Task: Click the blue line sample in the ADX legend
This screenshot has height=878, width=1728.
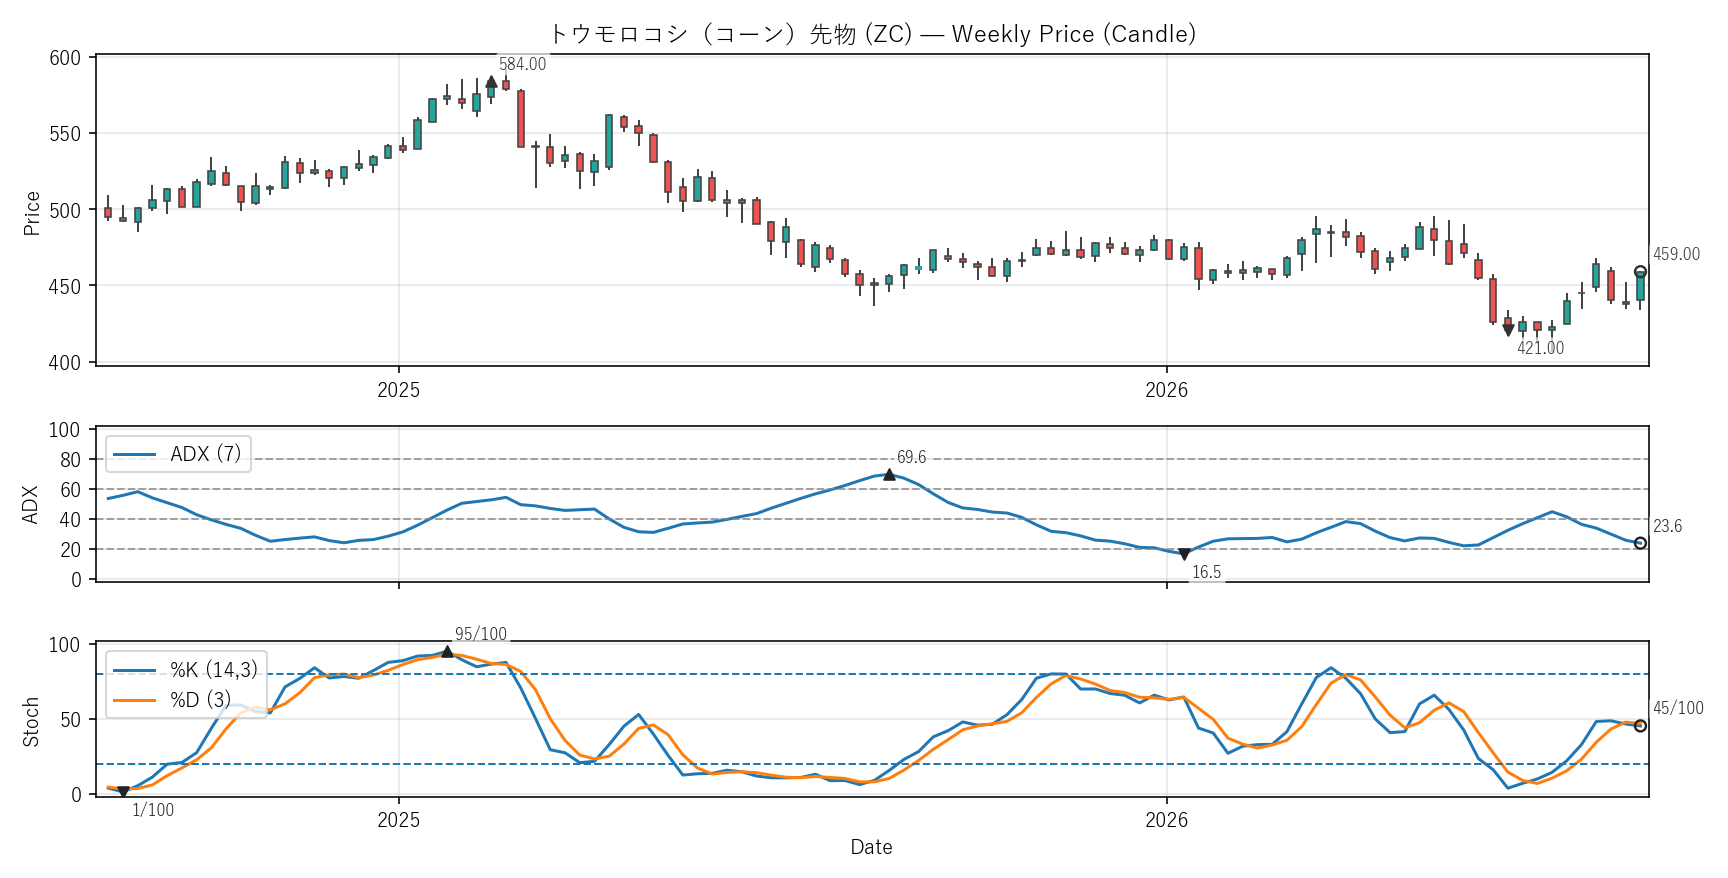Action: [x=135, y=455]
